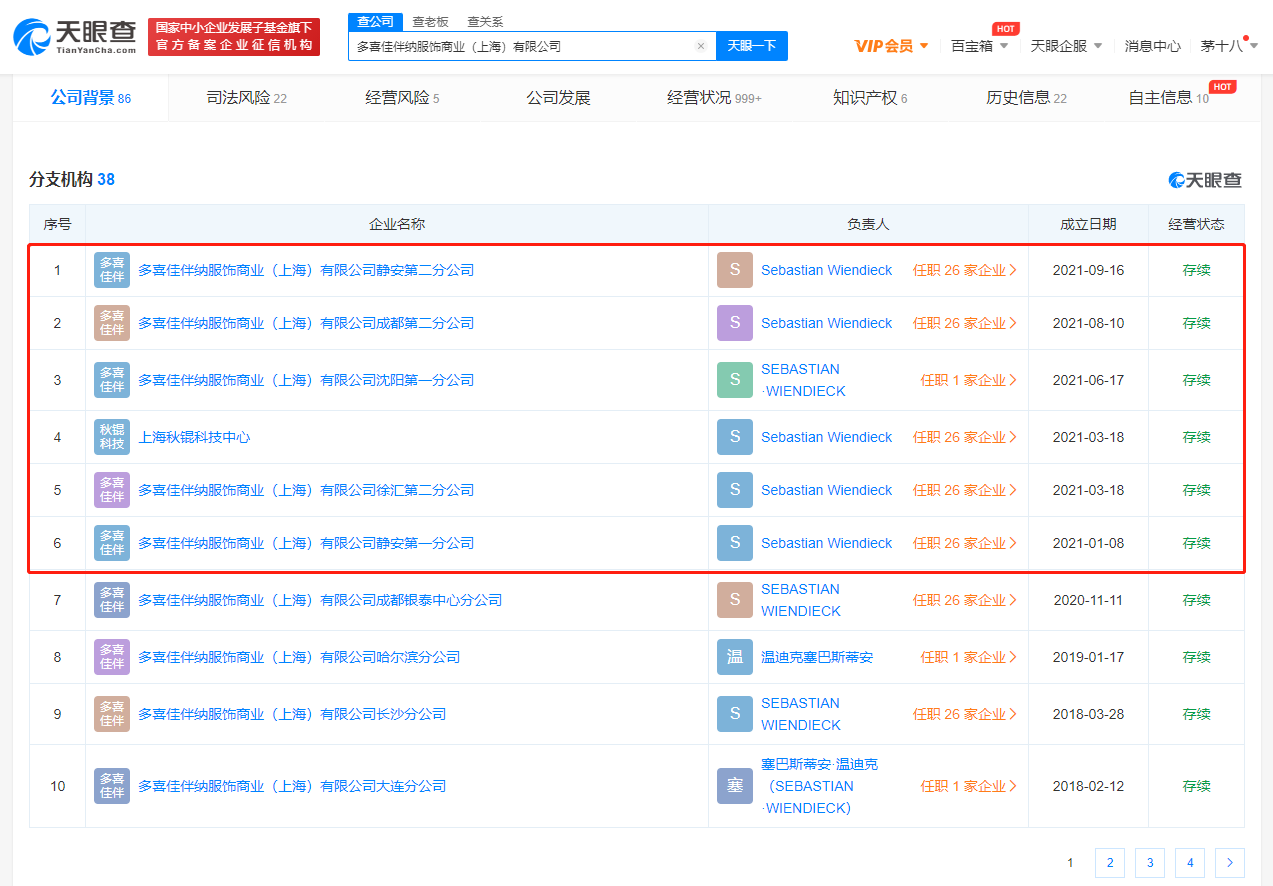Screen dimensions: 1273x886
Task: Click the 塞 avatar in row 10
Action: pos(735,786)
